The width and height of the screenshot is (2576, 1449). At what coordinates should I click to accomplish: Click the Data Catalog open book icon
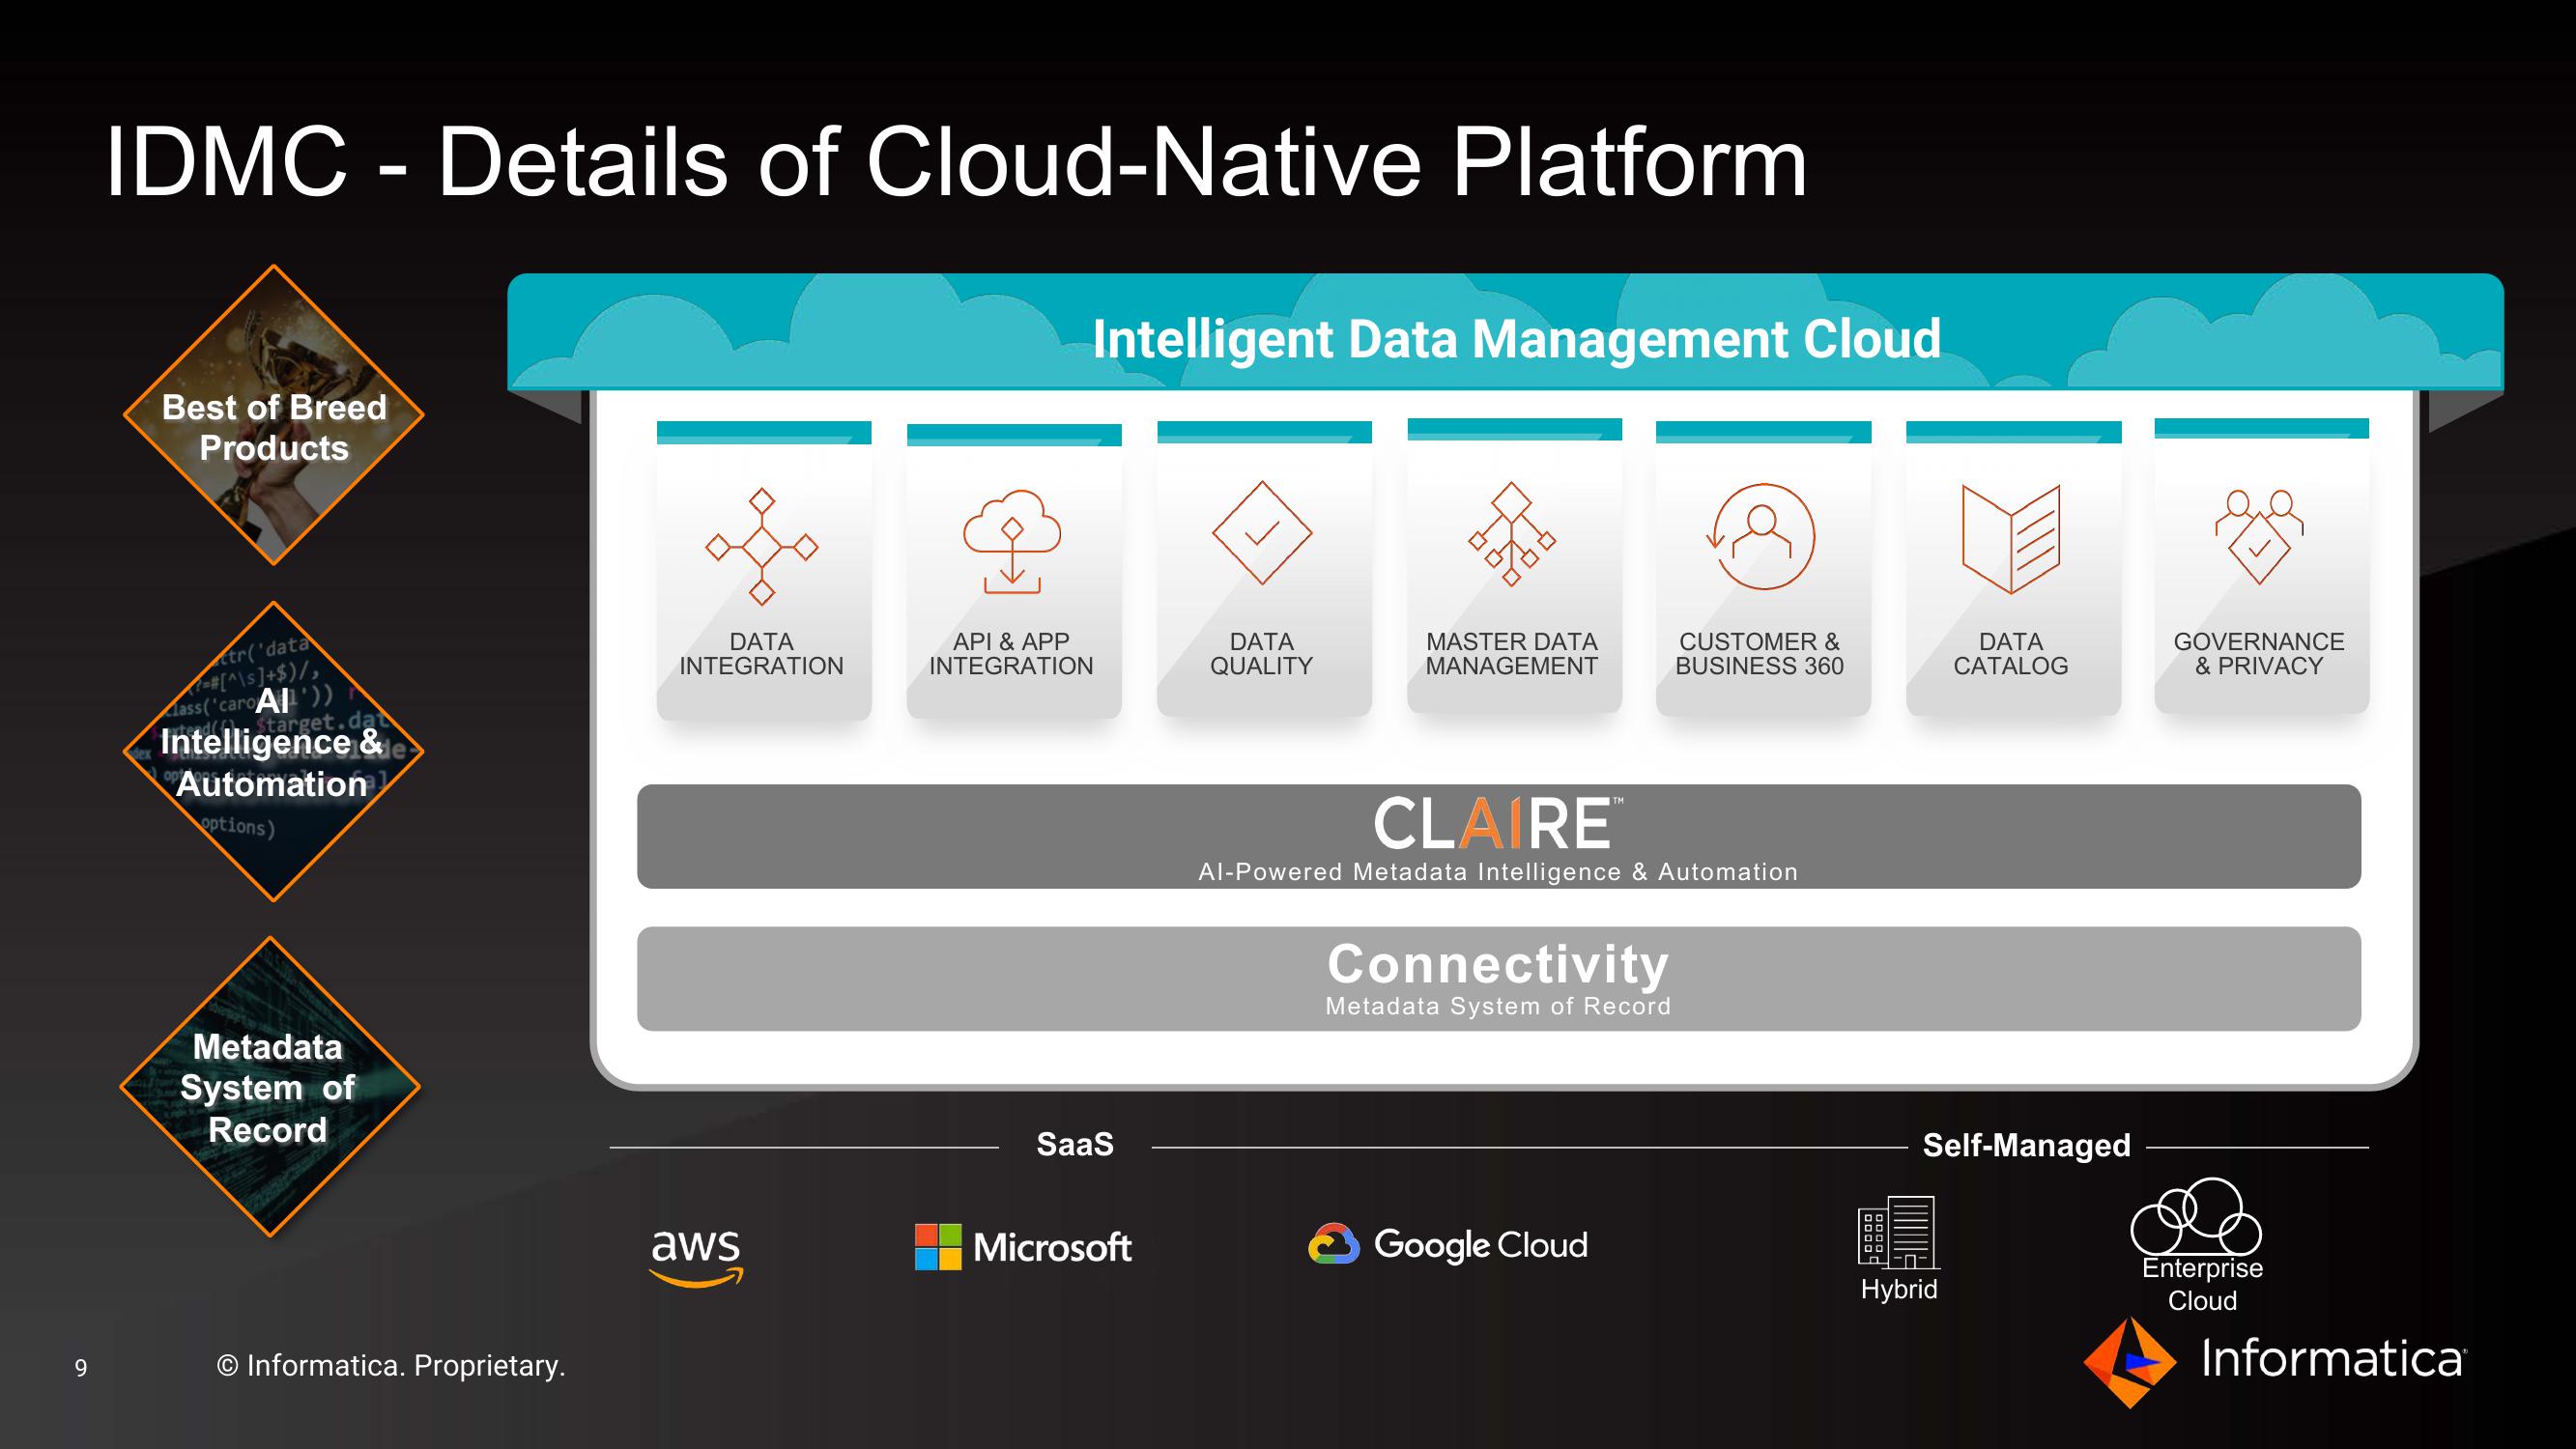point(2011,539)
